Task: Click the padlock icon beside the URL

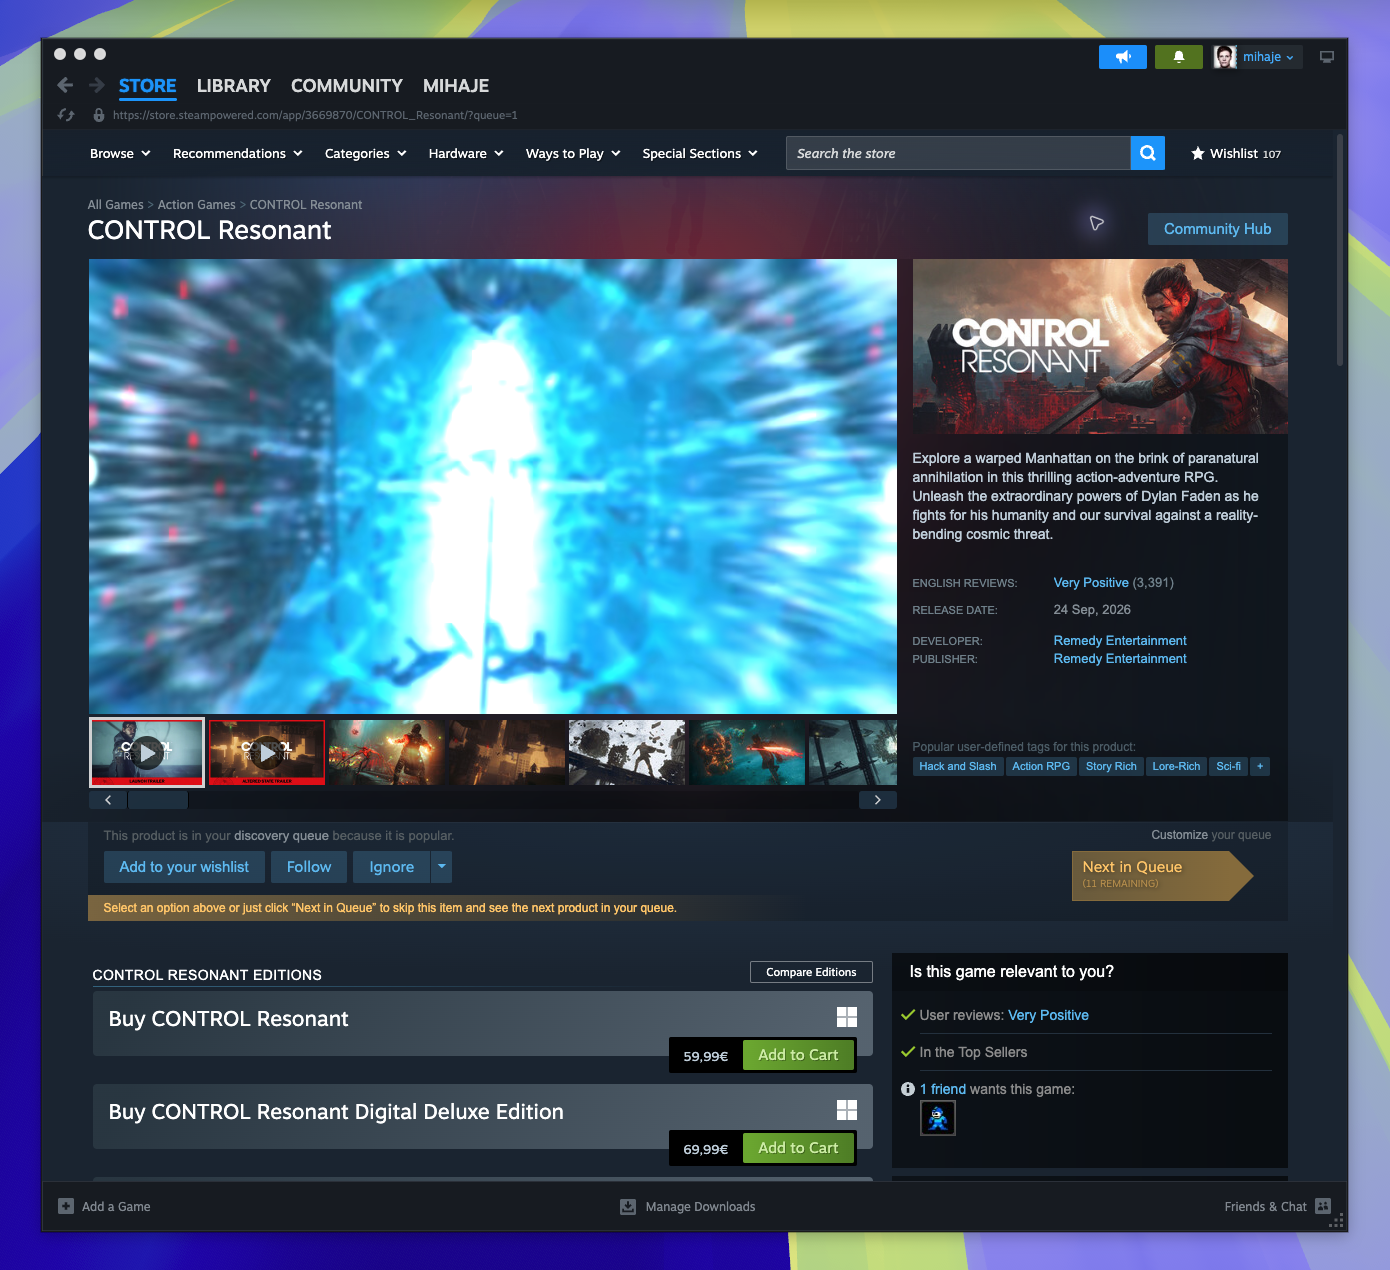Action: pos(99,115)
